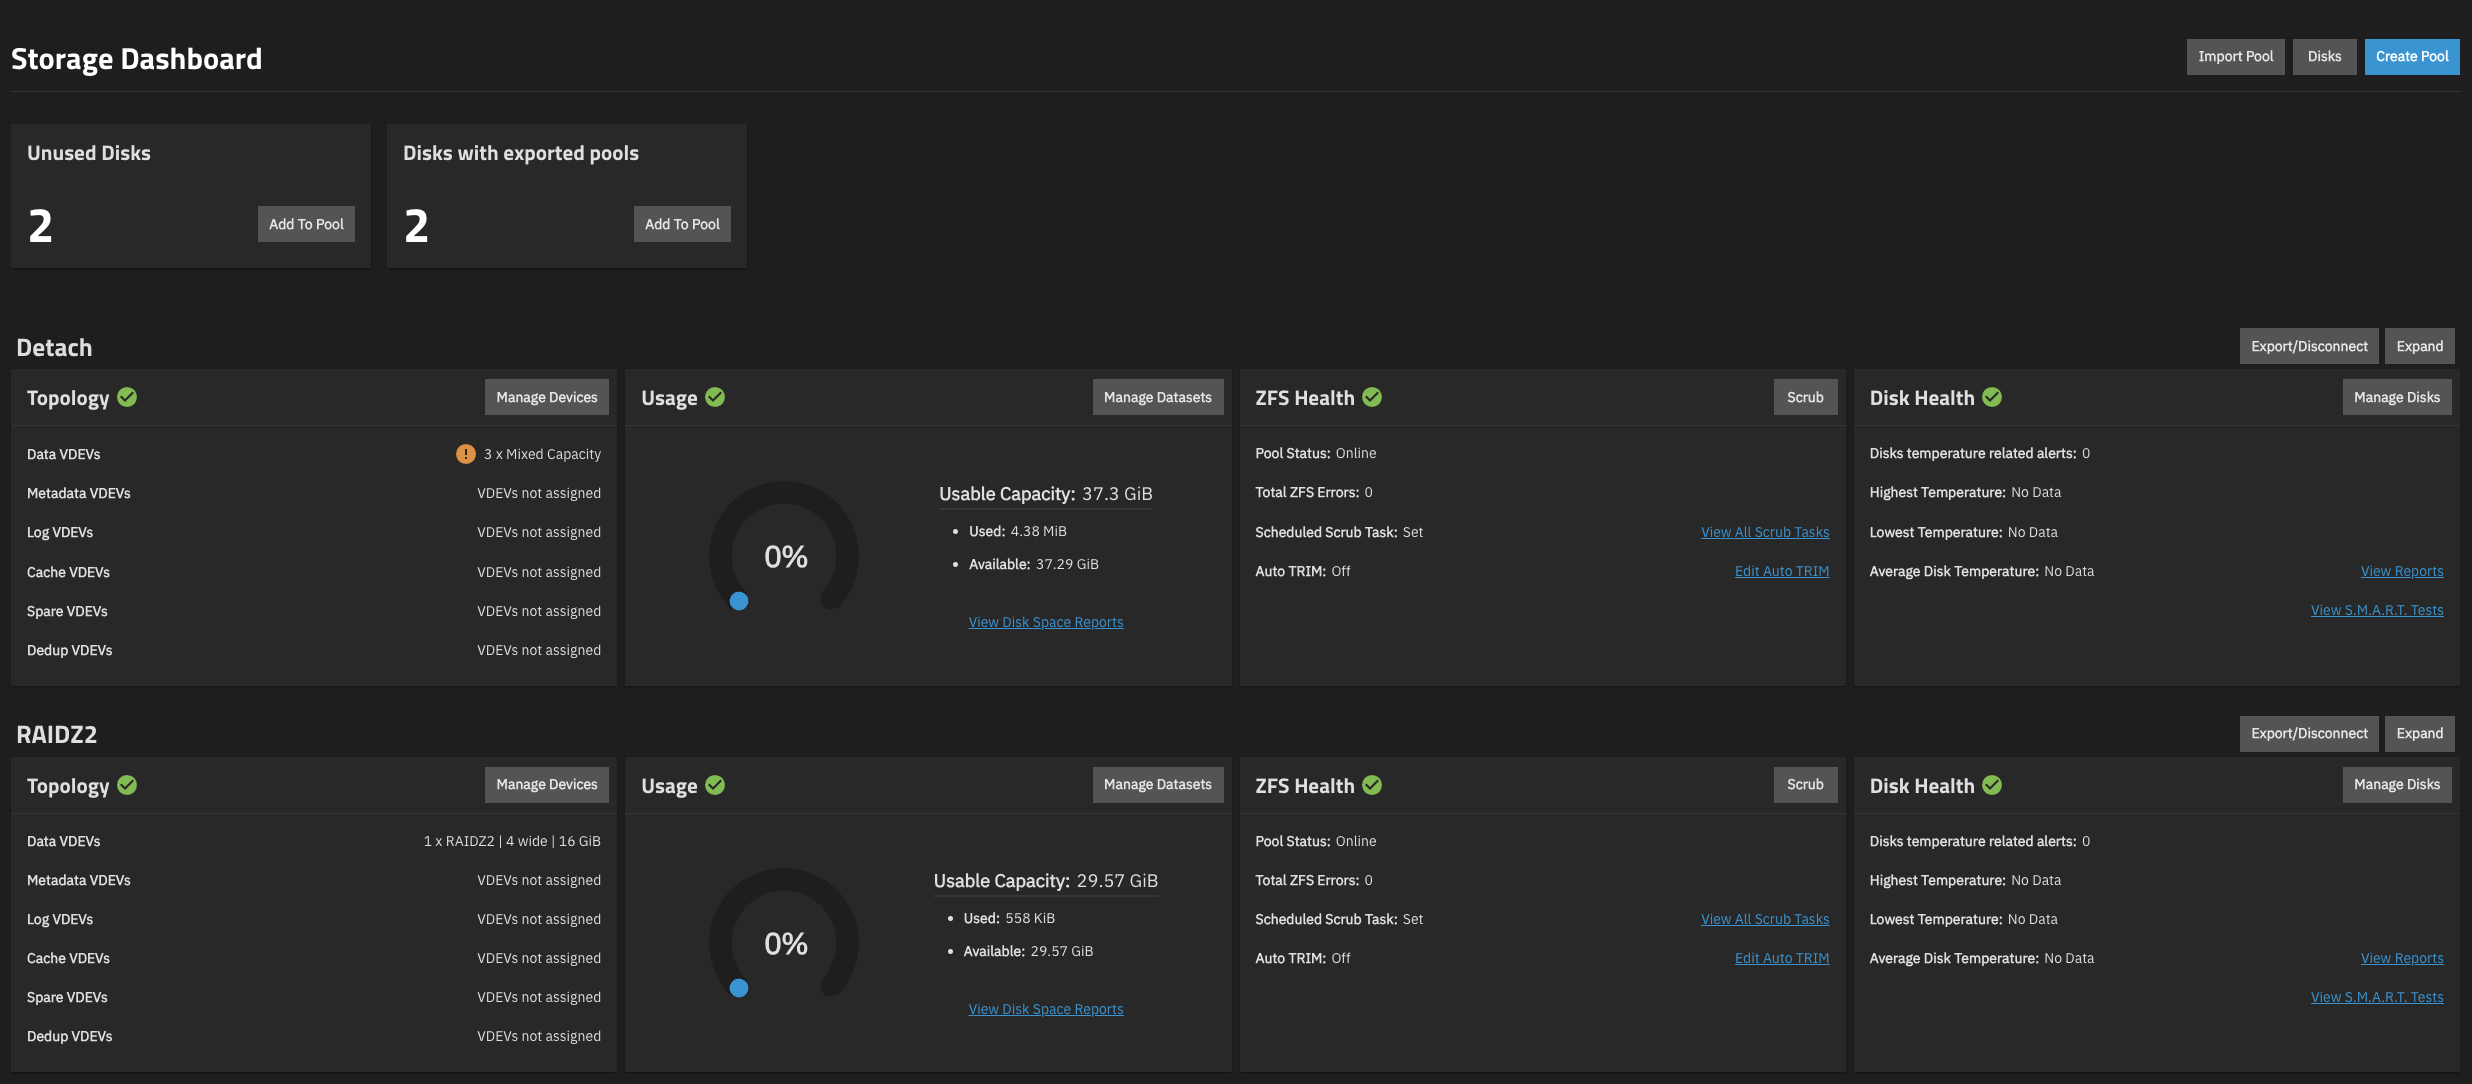The image size is (2472, 1084).
Task: Open Edit Auto TRIM for Detach
Action: pos(1782,571)
